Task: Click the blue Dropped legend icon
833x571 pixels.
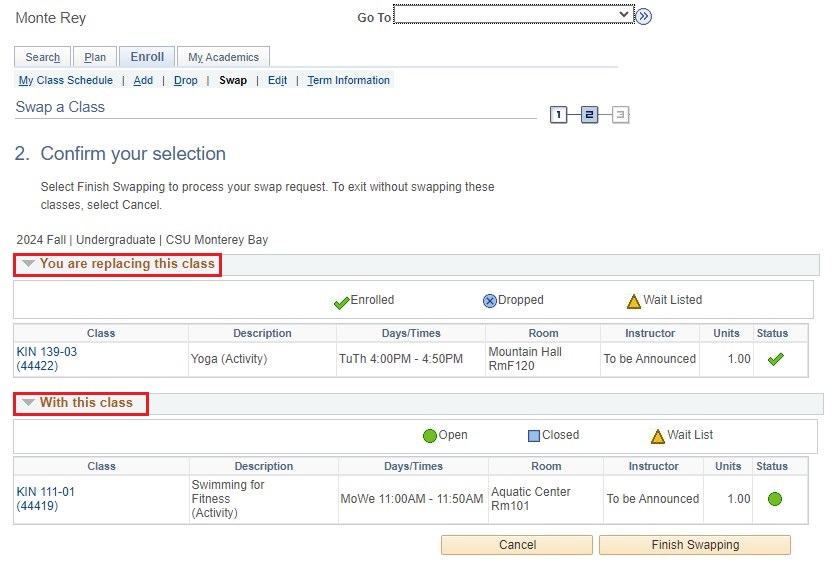Action: point(490,301)
